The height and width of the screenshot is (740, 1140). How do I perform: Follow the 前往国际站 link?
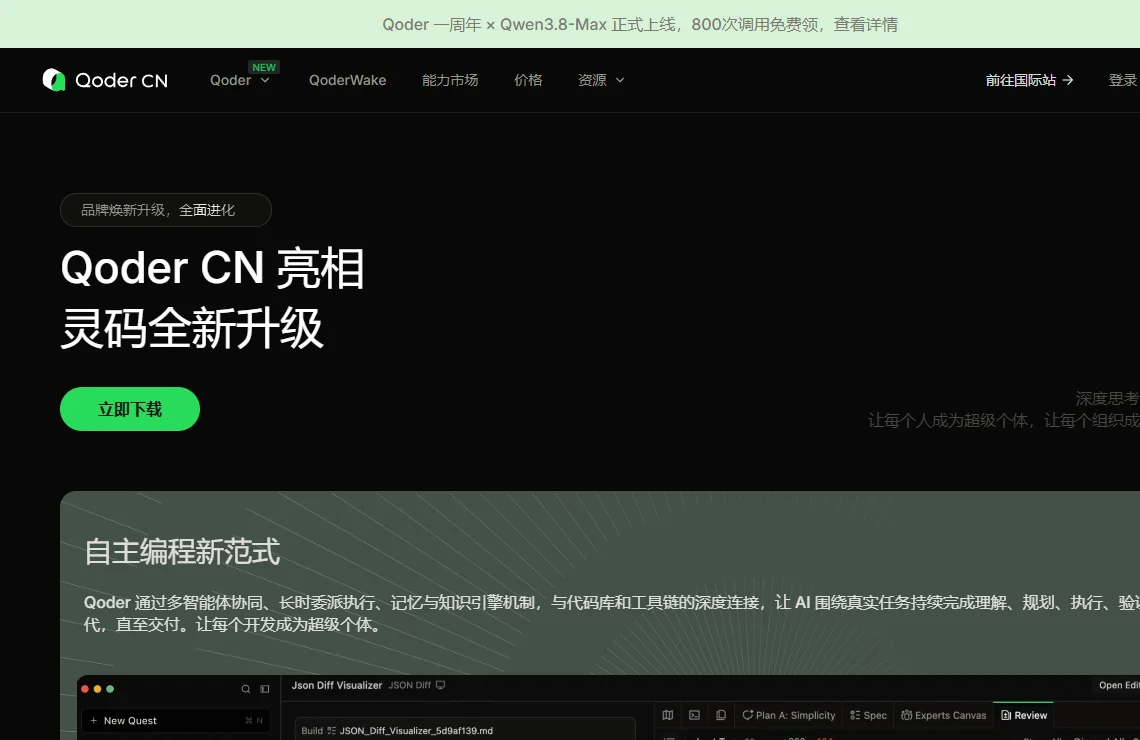click(x=1029, y=80)
